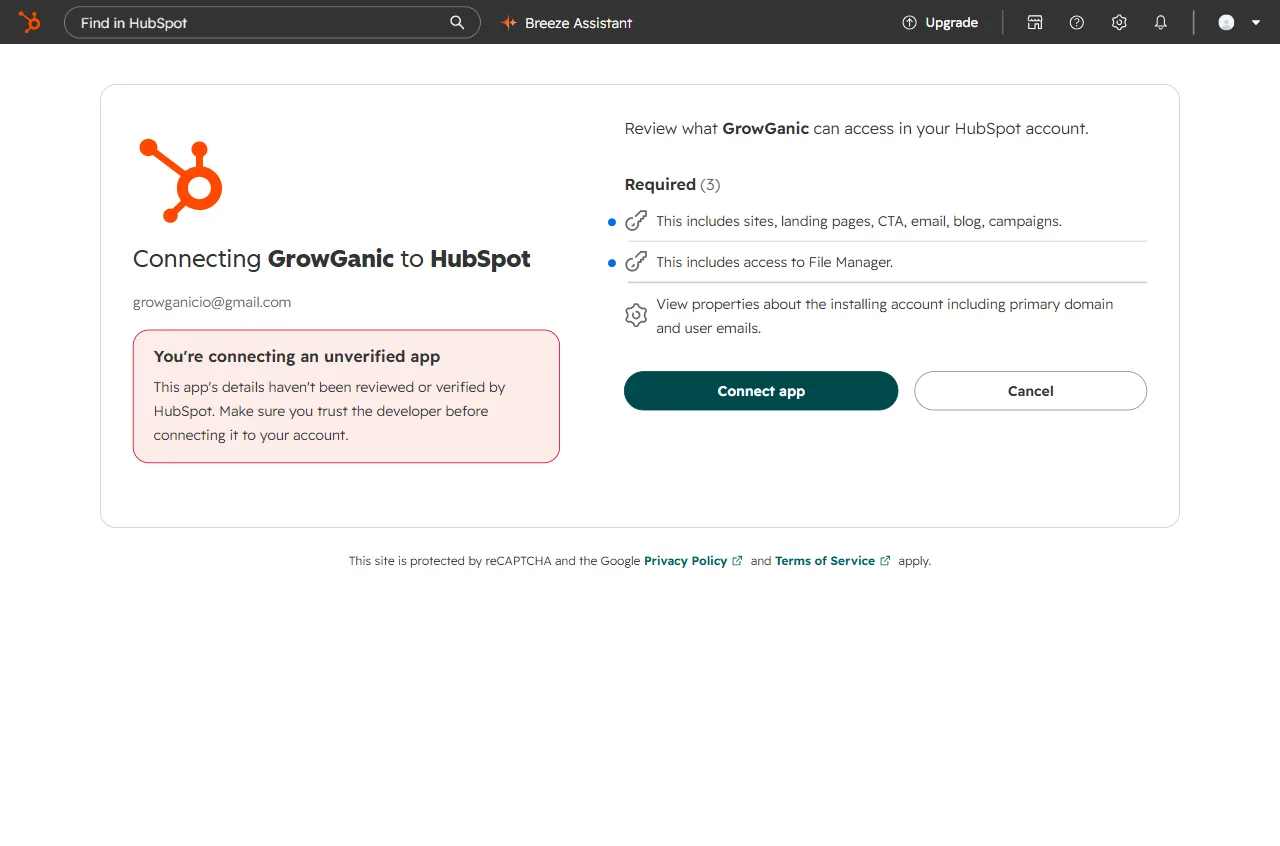Click the Connect app button
This screenshot has height=846, width=1280.
761,391
